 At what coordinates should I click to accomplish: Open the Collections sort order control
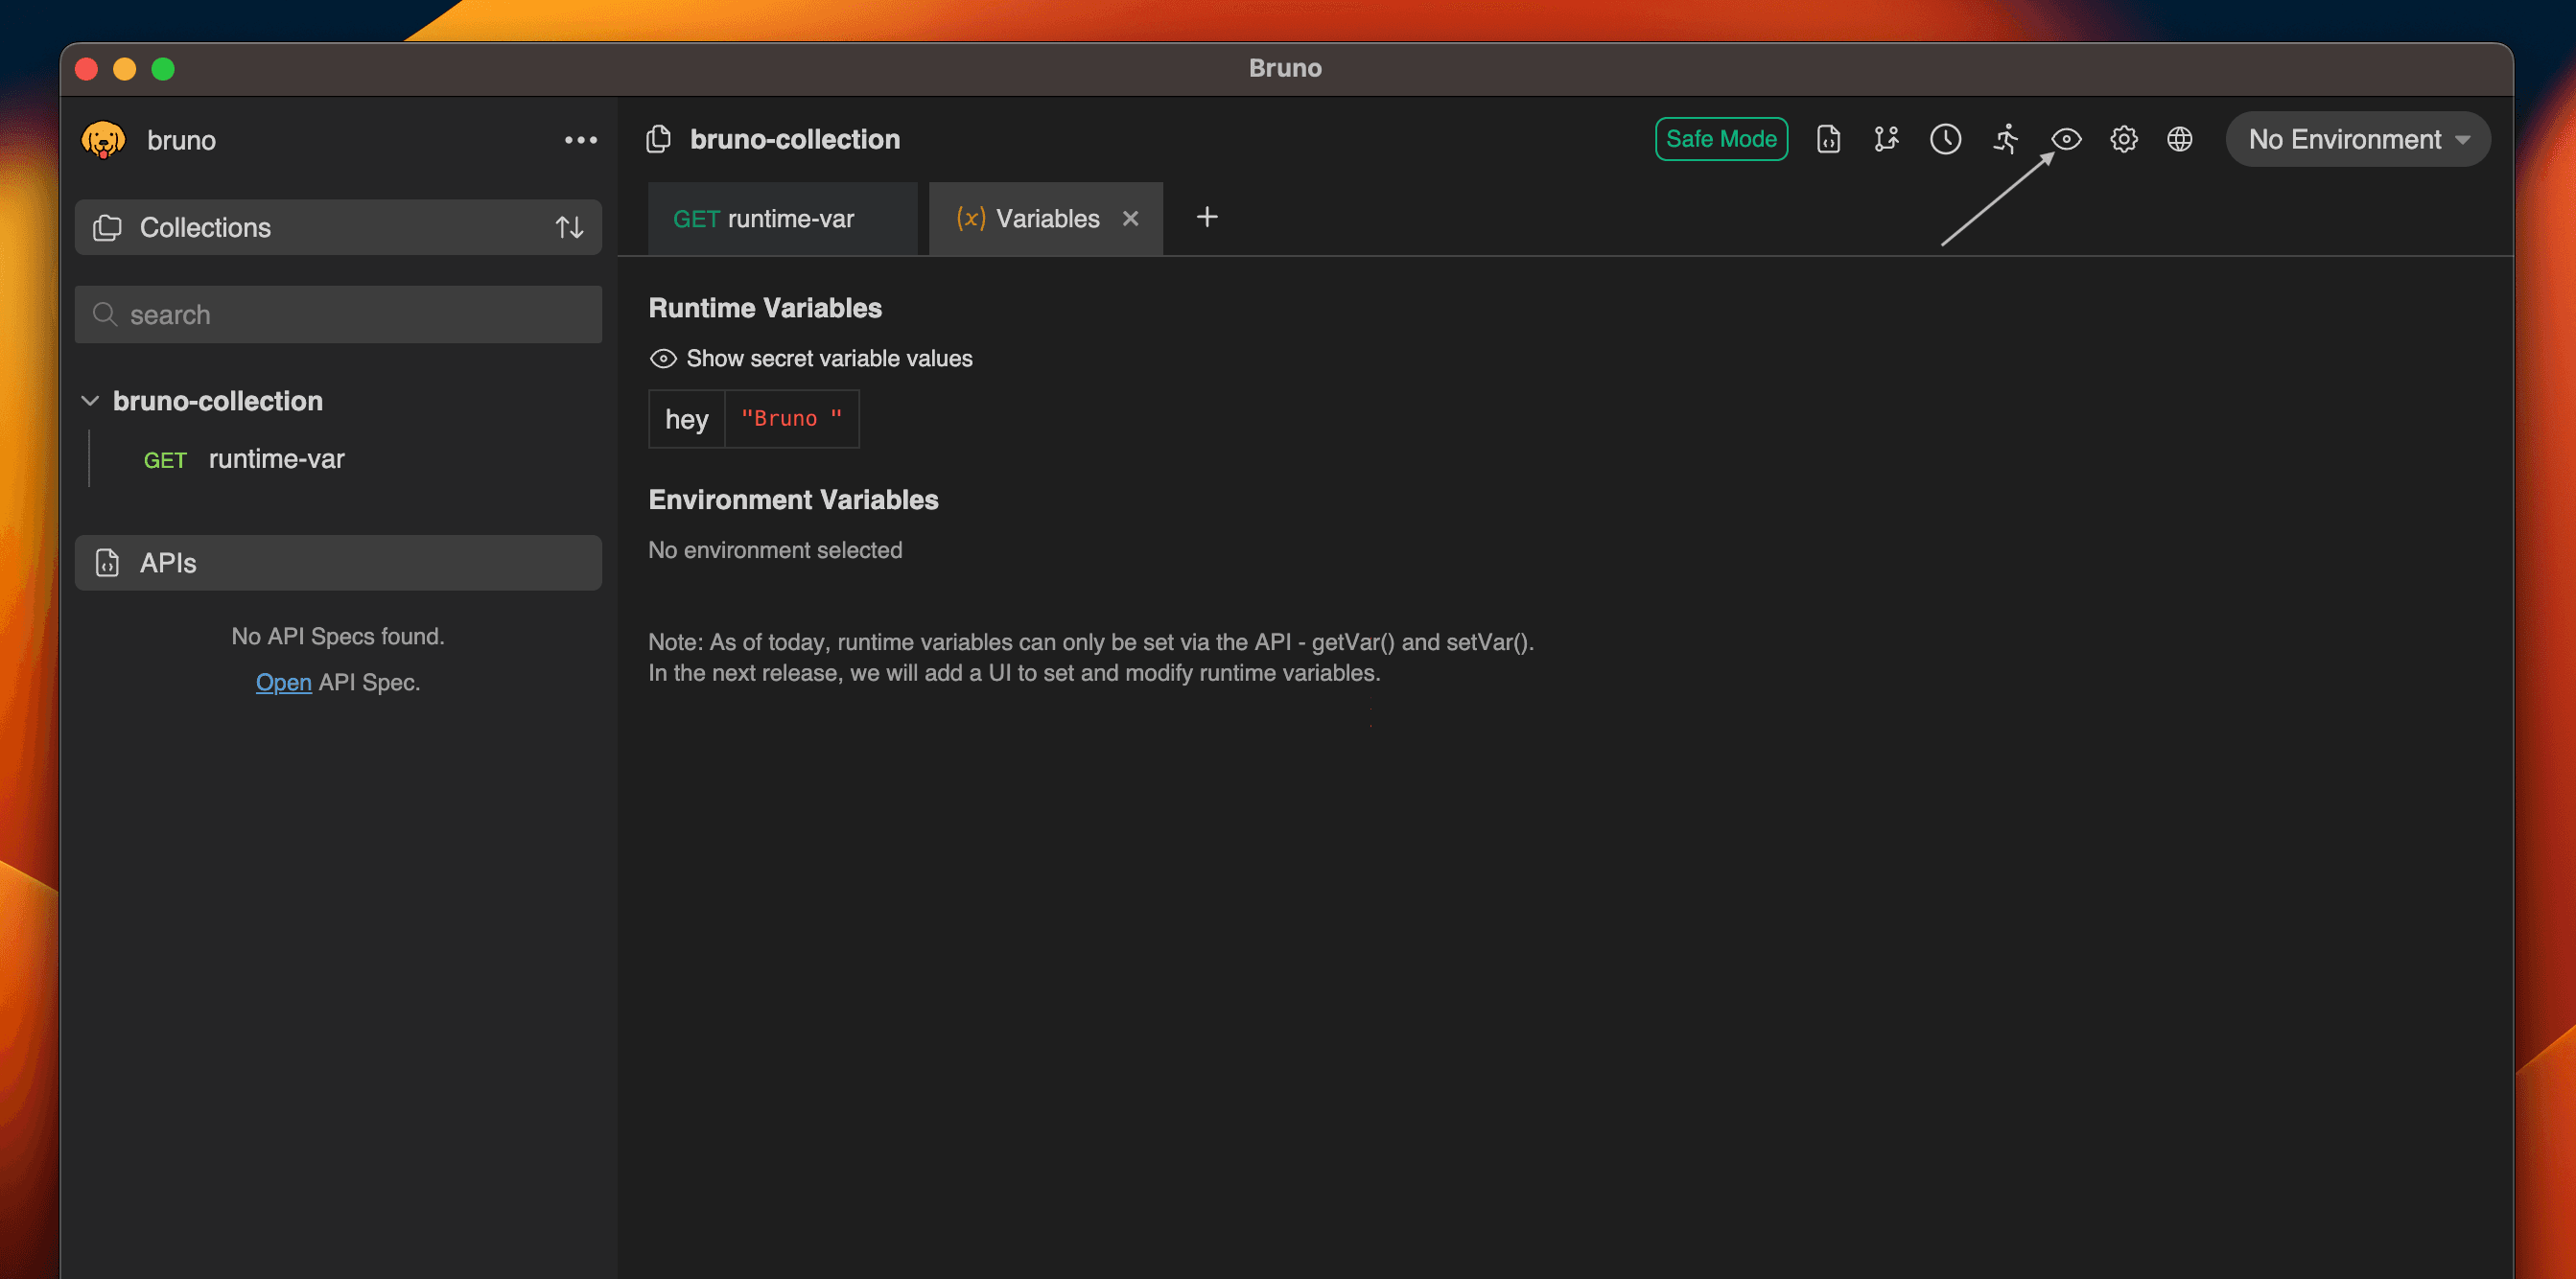click(x=569, y=227)
